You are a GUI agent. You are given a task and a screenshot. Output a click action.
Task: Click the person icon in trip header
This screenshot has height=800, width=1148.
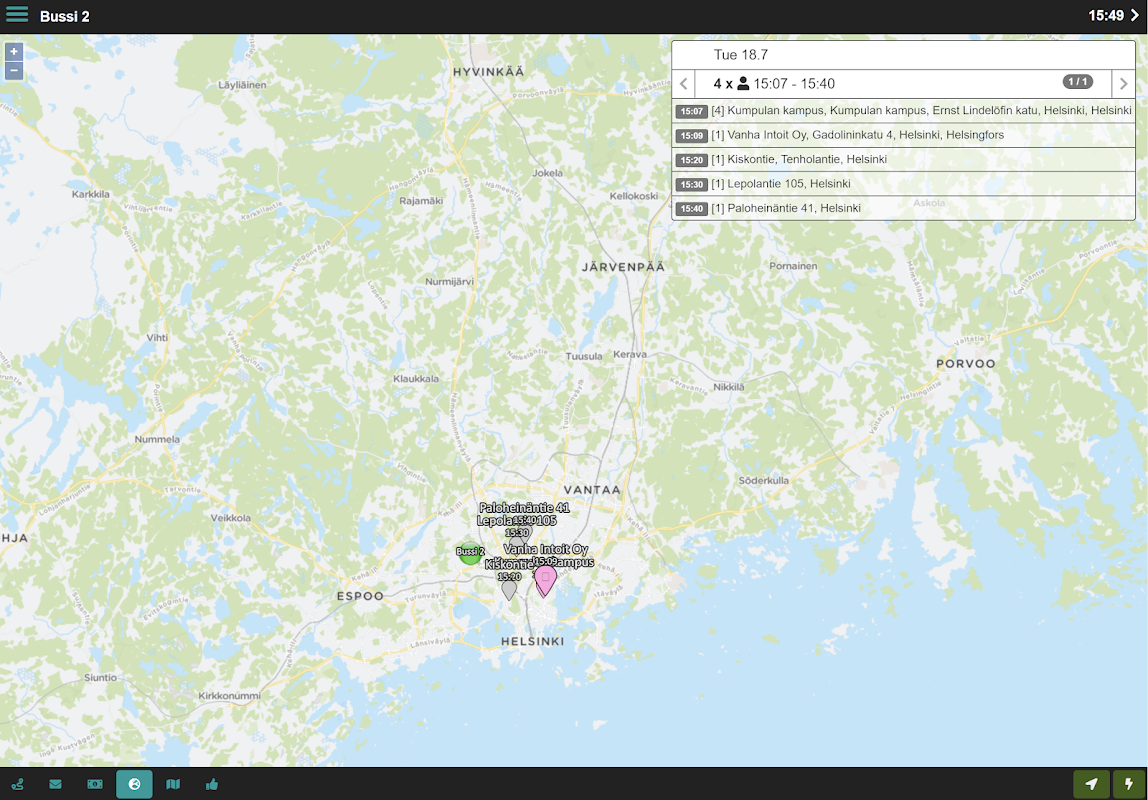point(743,83)
